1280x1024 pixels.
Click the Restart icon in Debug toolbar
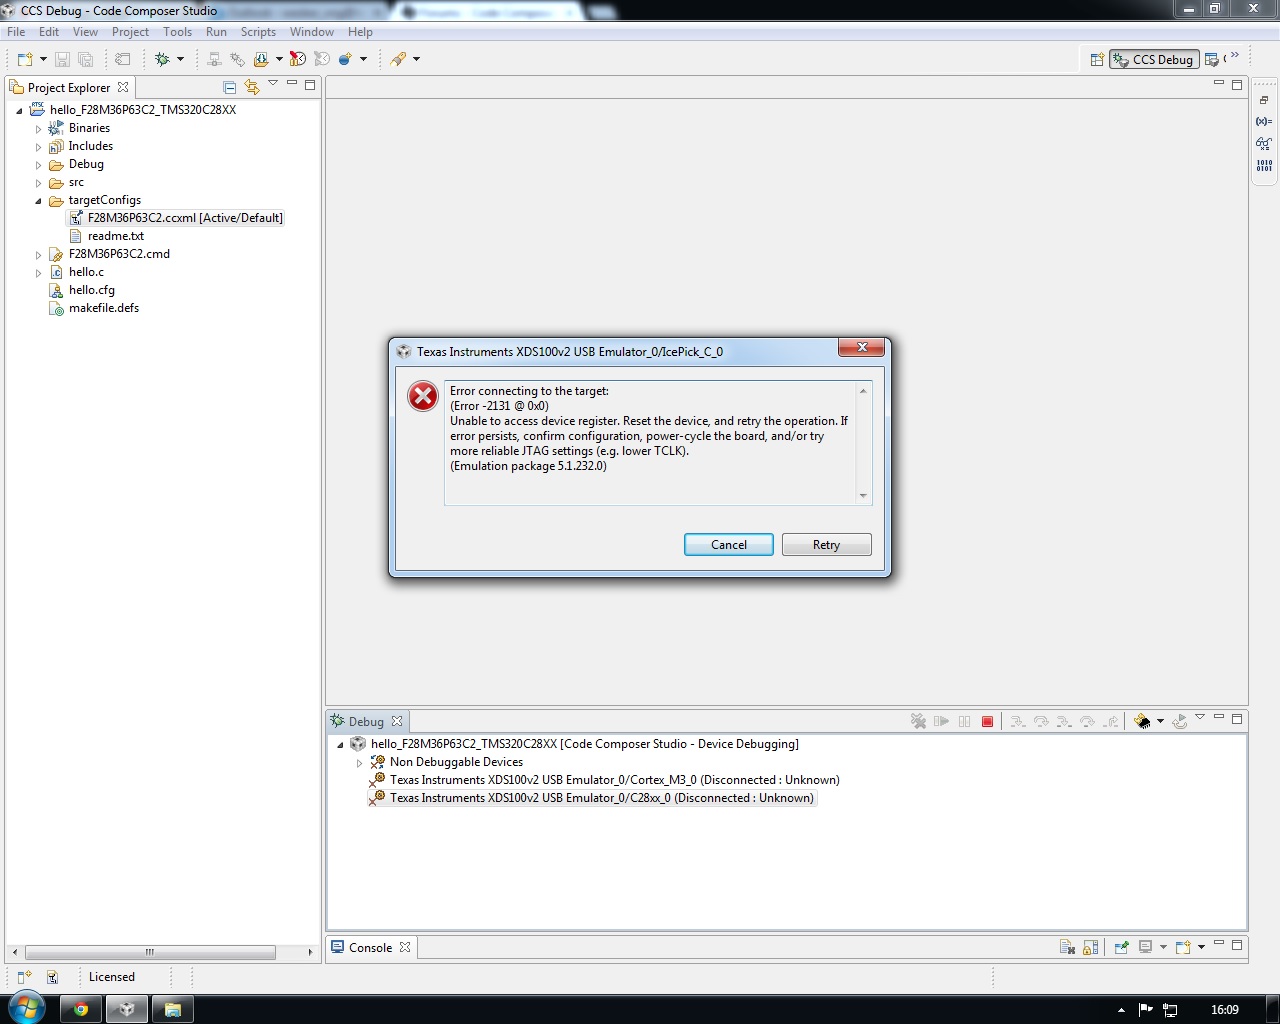coord(1179,721)
